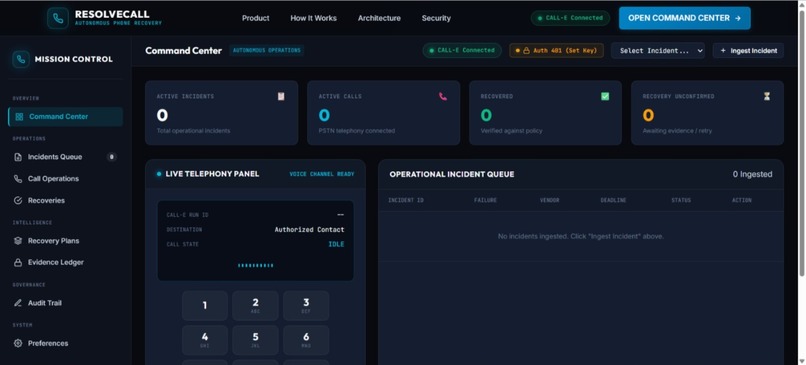Click the lock icon in Auth 401 badge
The width and height of the screenshot is (806, 365).
[526, 50]
